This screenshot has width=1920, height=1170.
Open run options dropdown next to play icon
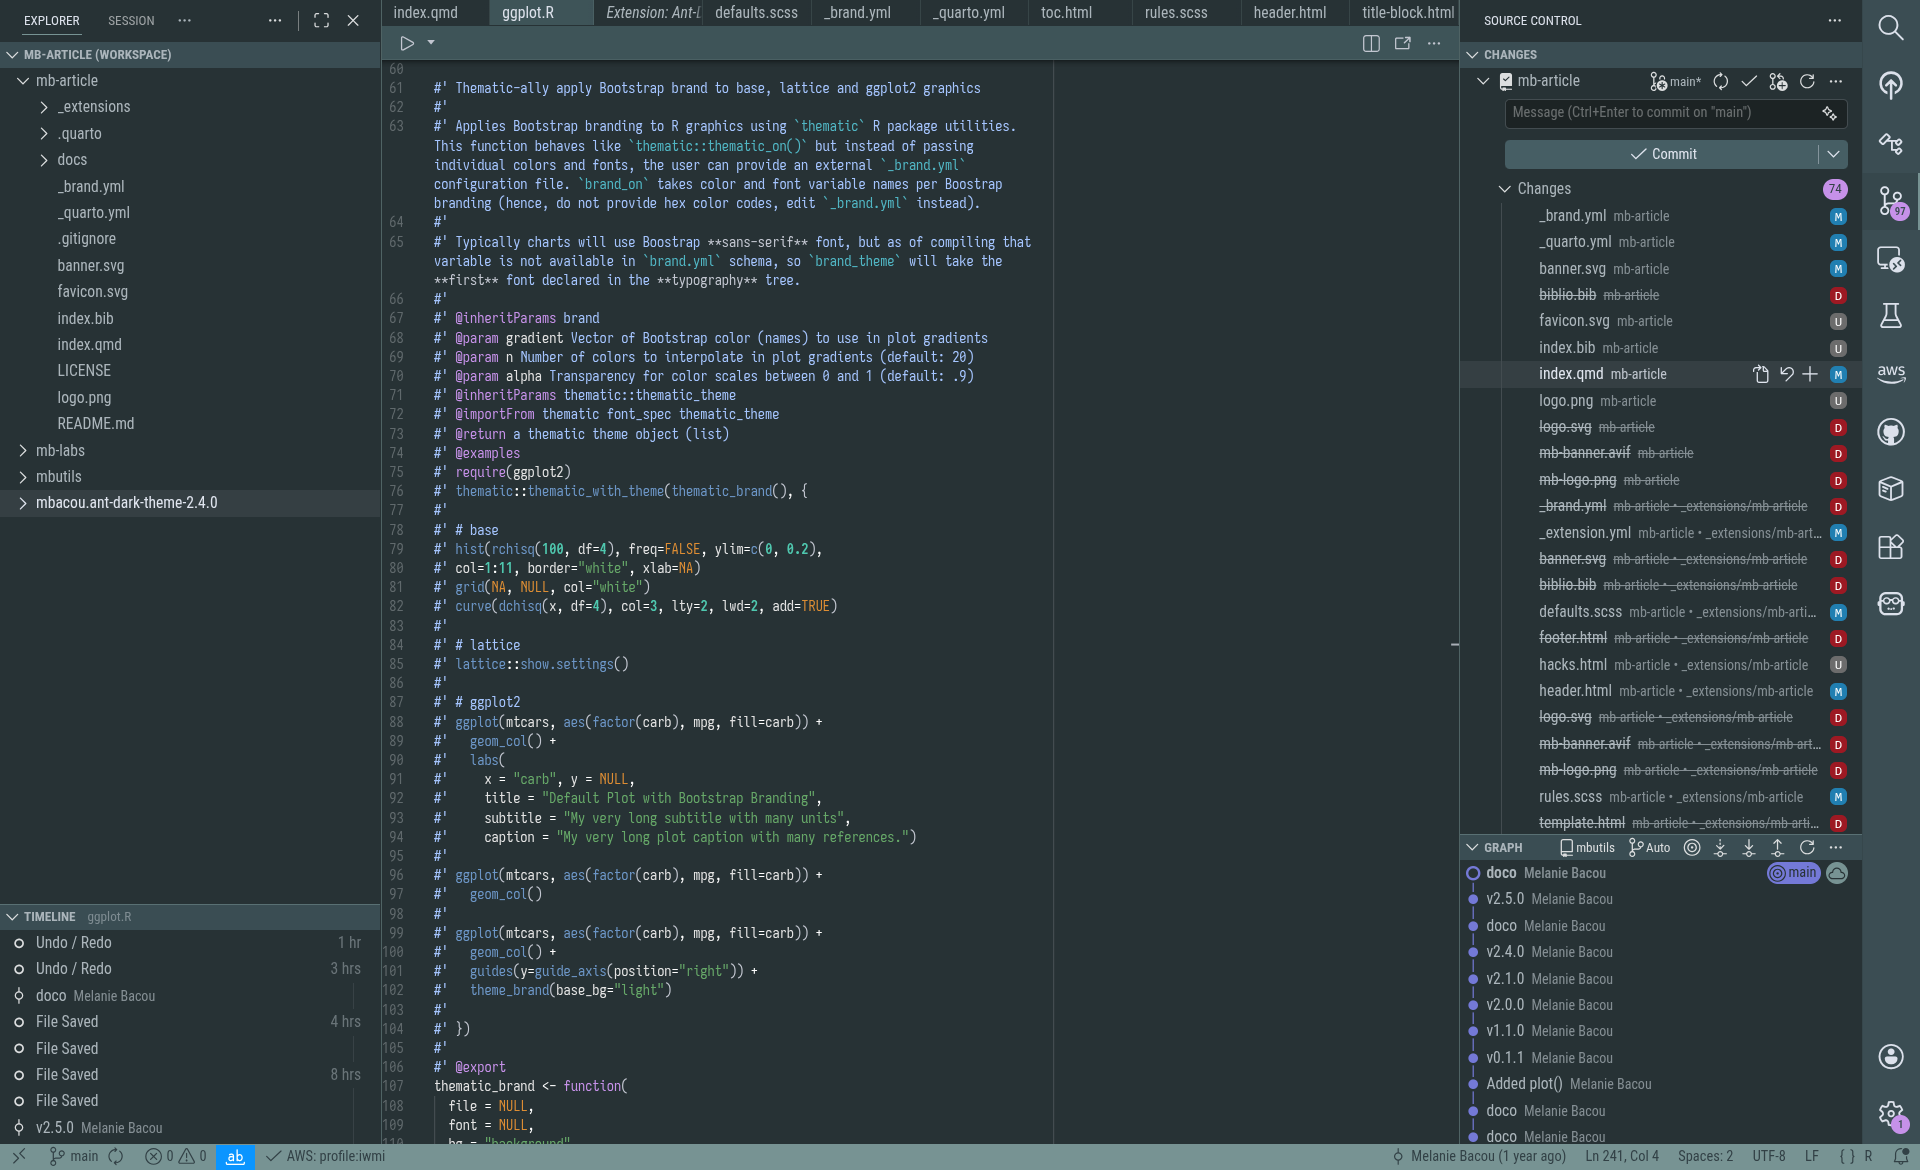(x=431, y=43)
